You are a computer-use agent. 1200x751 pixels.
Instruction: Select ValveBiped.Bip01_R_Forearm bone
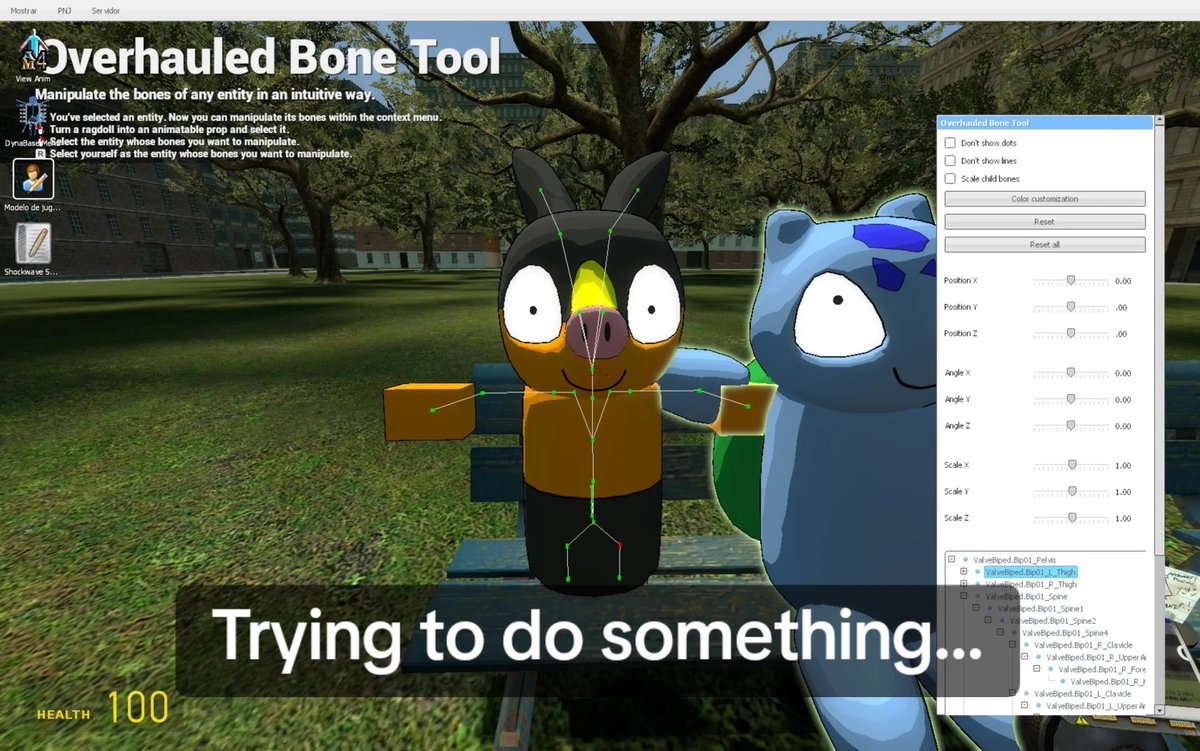1101,669
